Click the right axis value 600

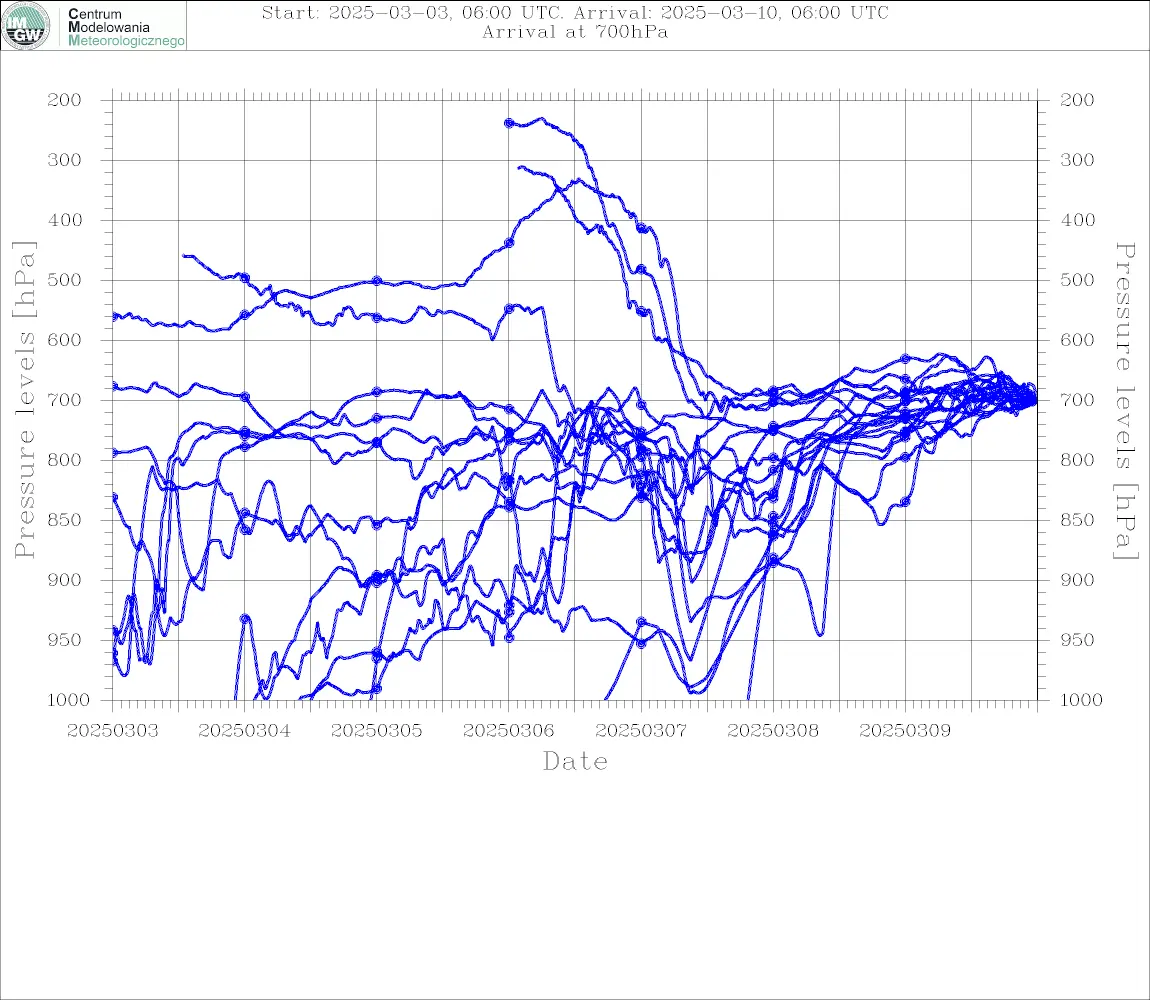click(x=1077, y=340)
